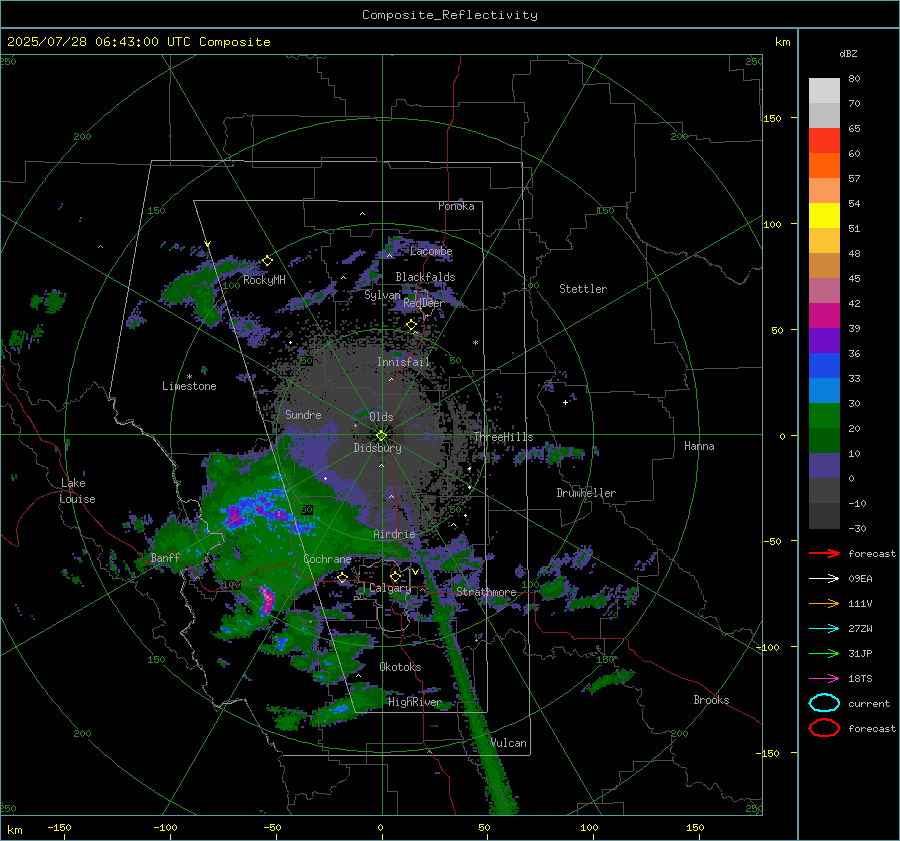Click the yellow diamond marker below Cochrane
The height and width of the screenshot is (841, 900).
pyautogui.click(x=343, y=577)
